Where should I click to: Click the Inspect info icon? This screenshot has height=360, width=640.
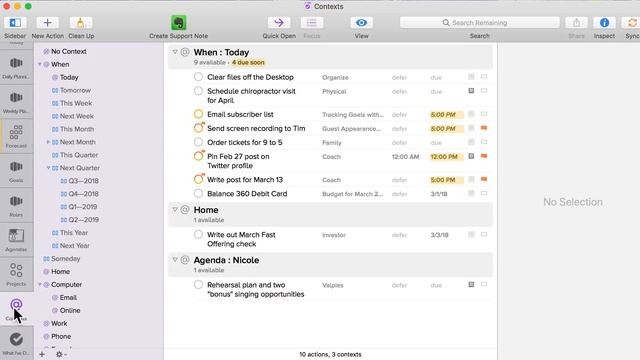pyautogui.click(x=604, y=23)
